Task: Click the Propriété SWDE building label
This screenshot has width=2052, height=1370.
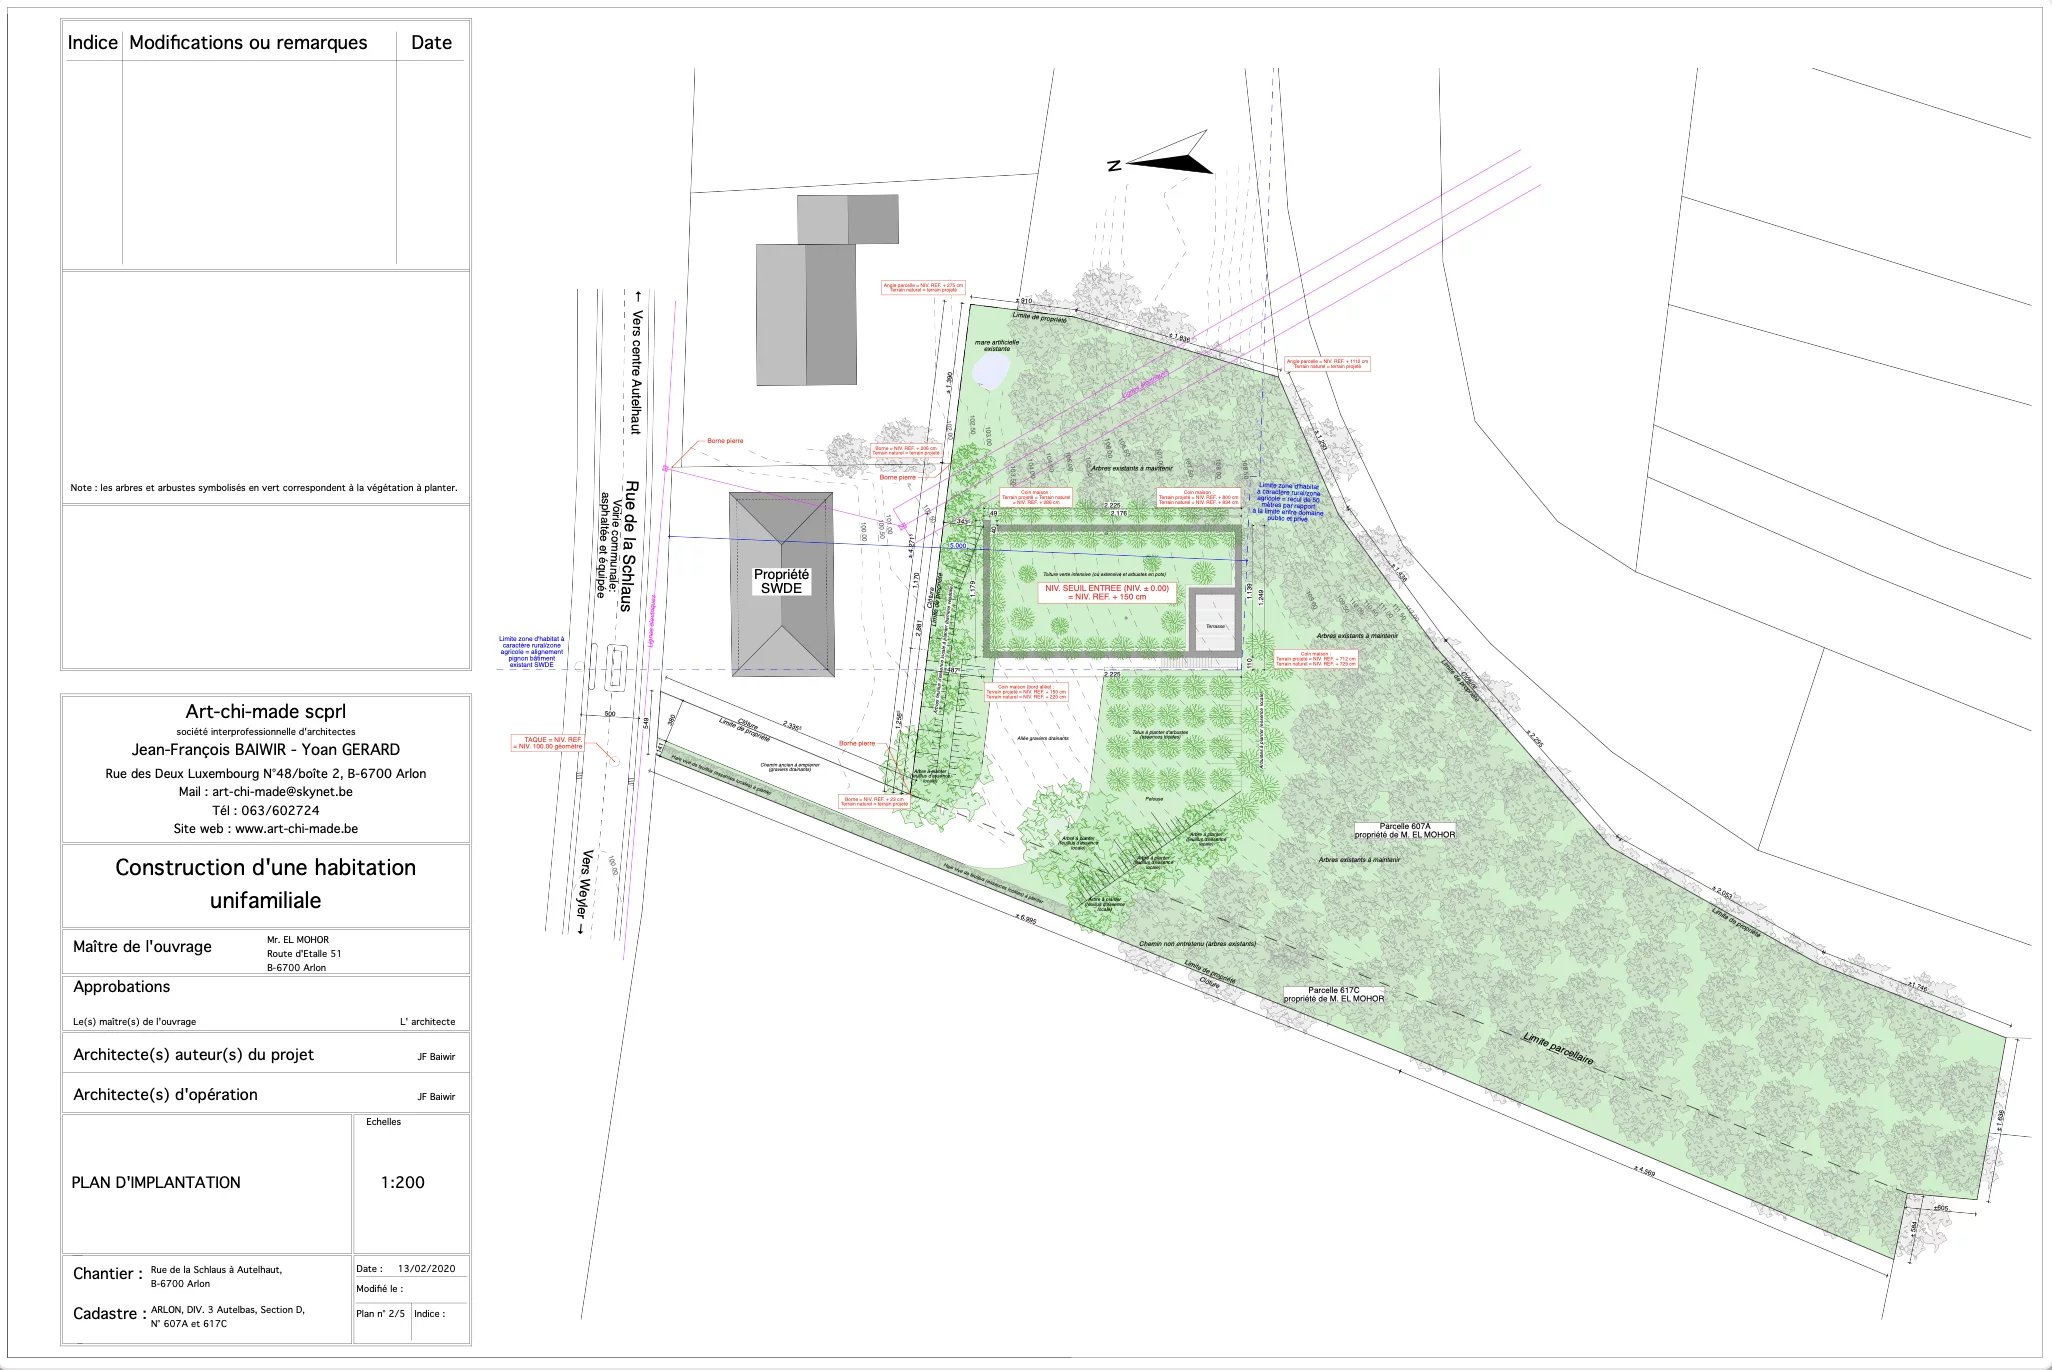Action: click(781, 581)
